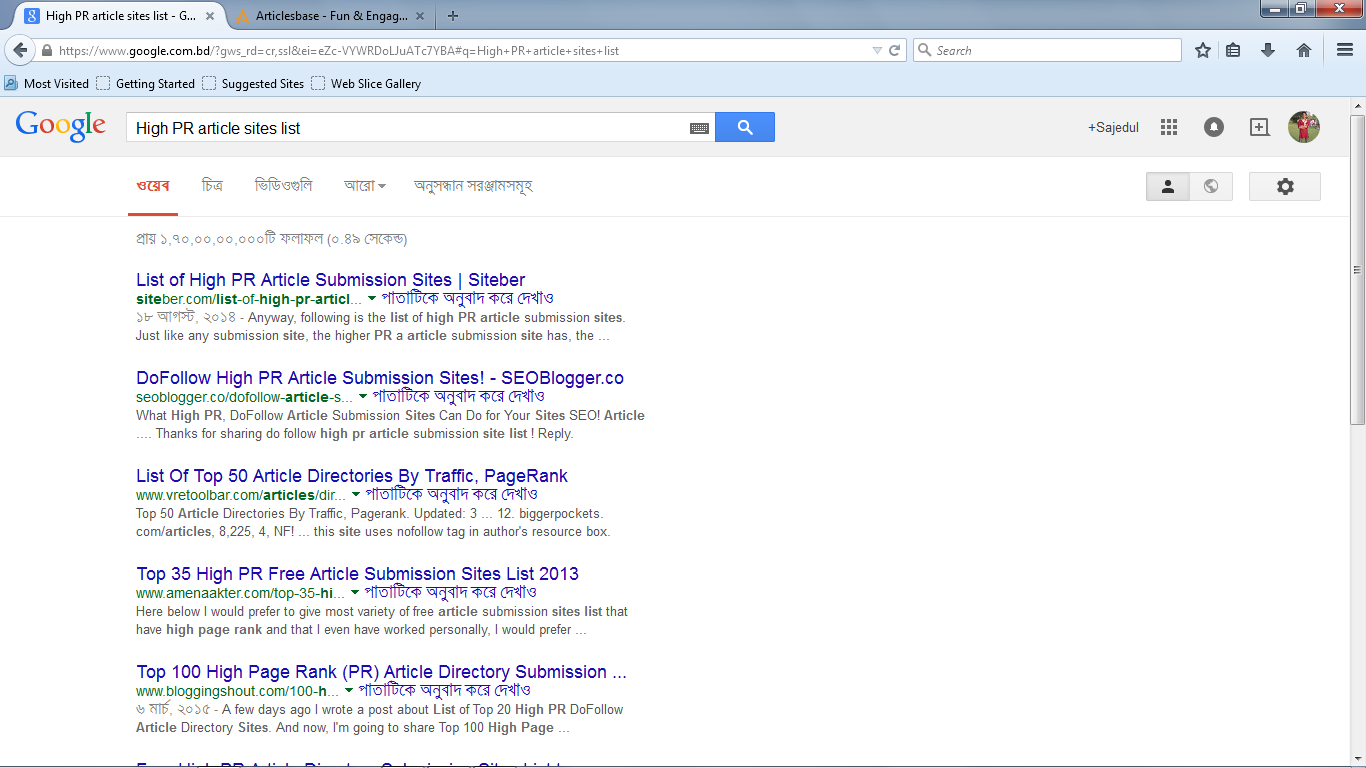This screenshot has height=768, width=1366.
Task: Go to Firefox Home page icon
Action: 1304,50
